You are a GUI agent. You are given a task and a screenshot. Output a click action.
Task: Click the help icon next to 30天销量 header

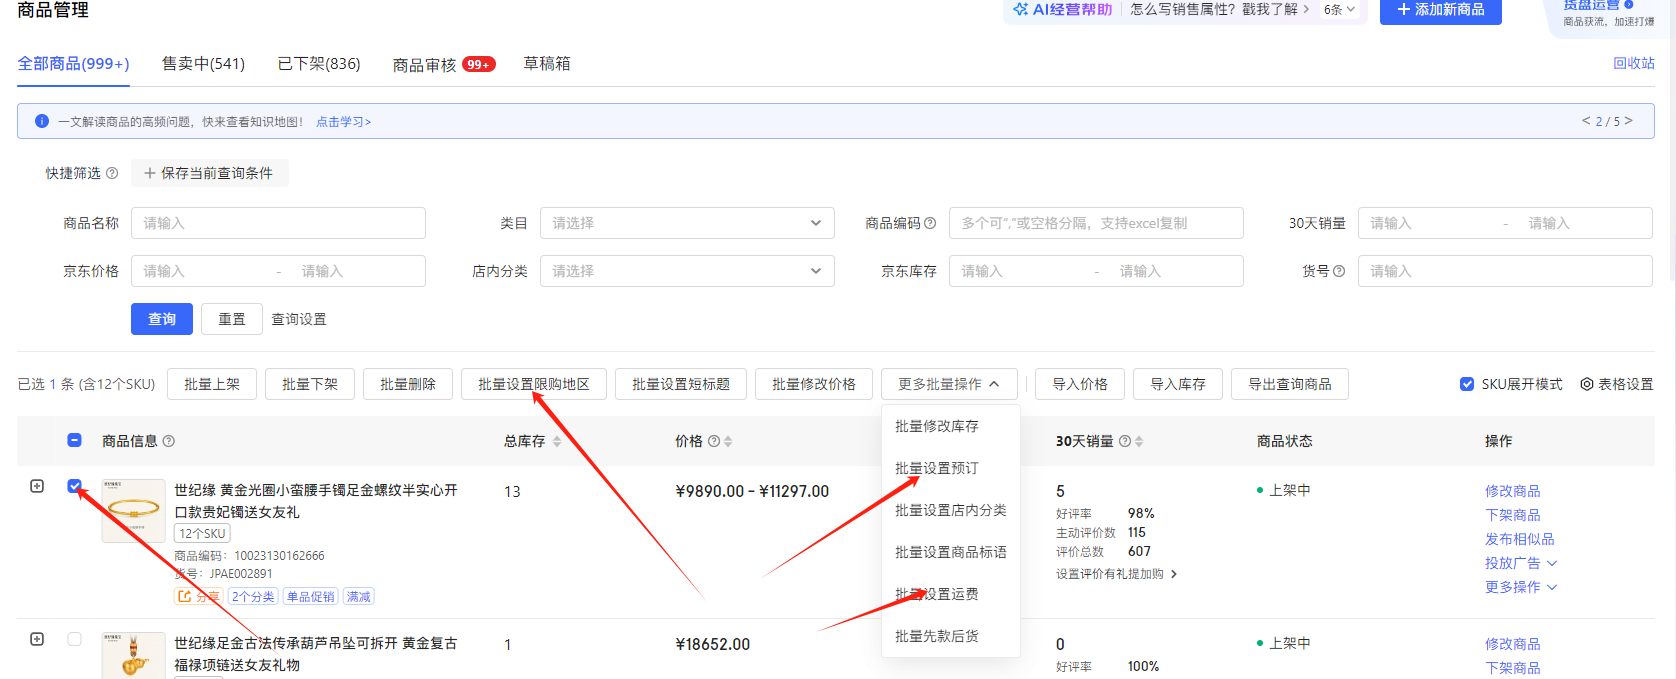[1125, 441]
